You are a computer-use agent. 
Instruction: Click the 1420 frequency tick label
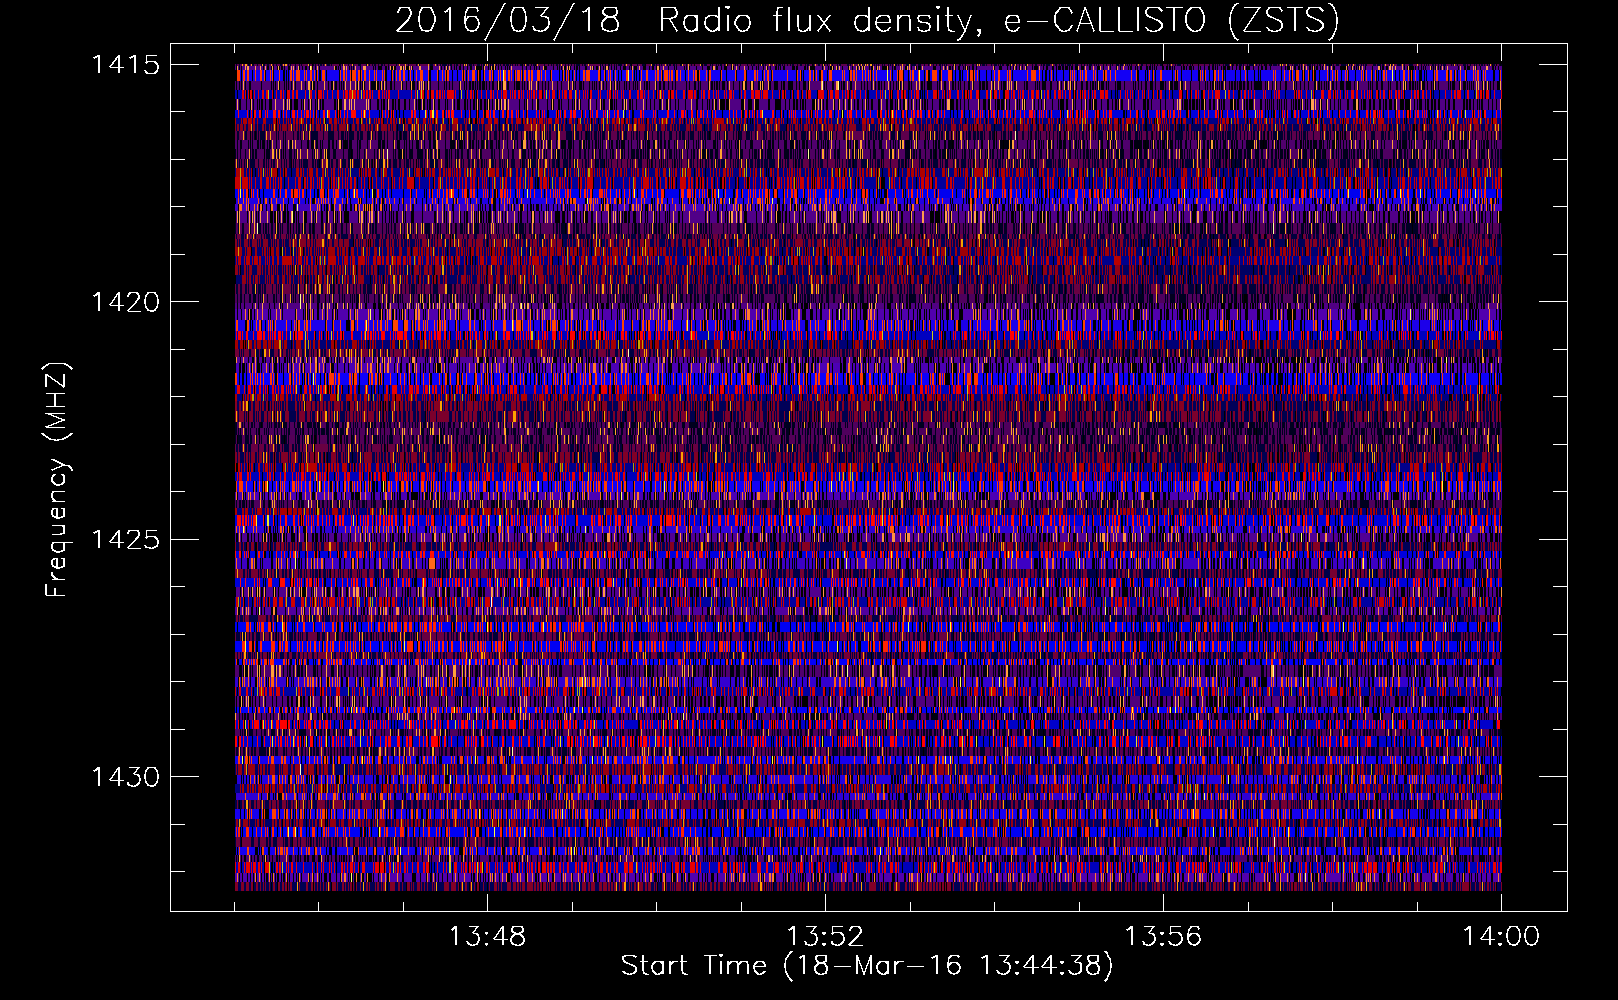click(x=125, y=302)
